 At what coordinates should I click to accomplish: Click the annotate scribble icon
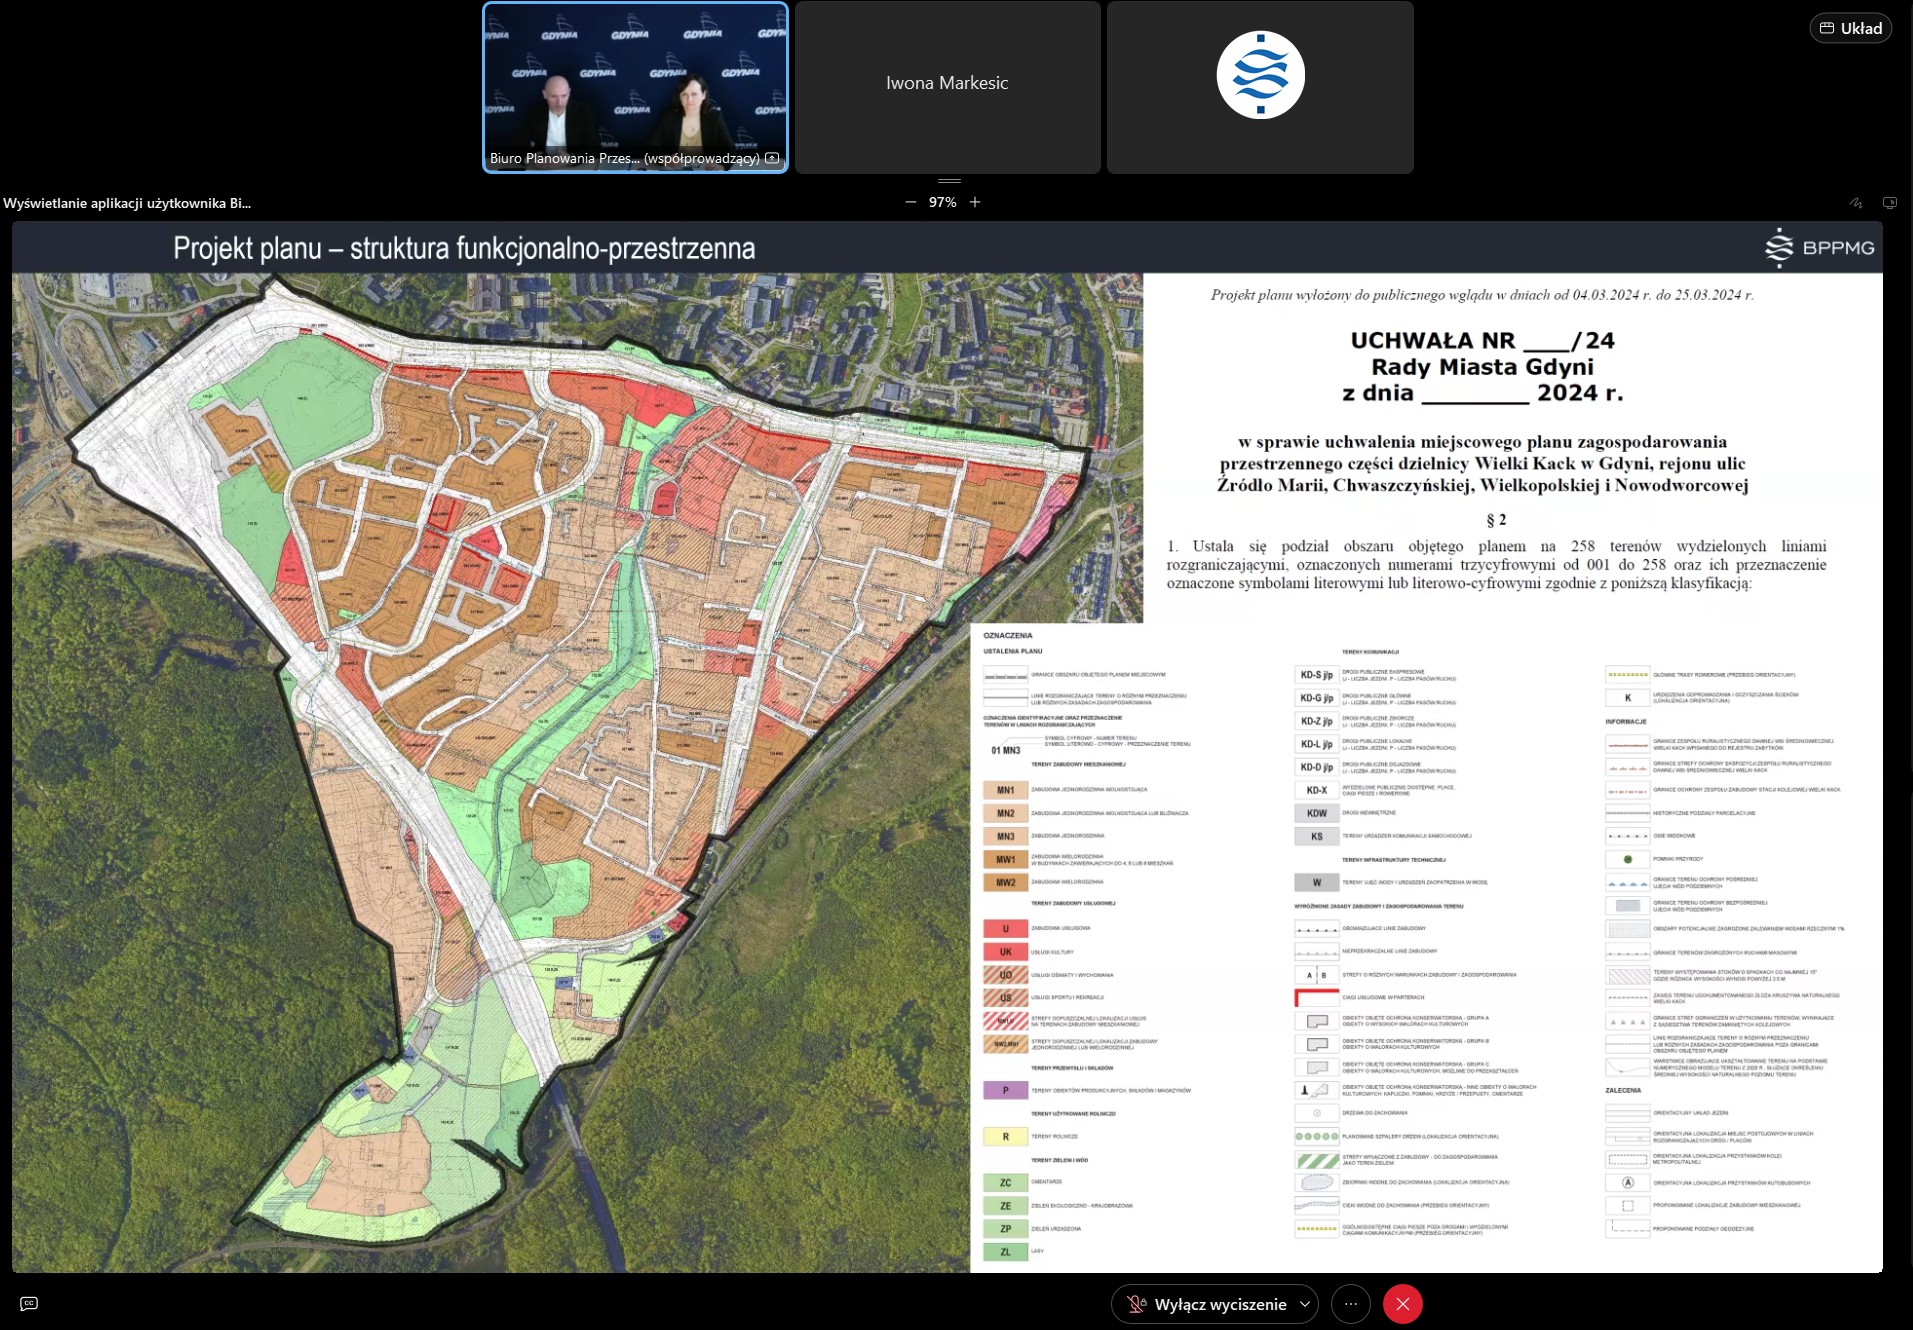[x=1855, y=203]
